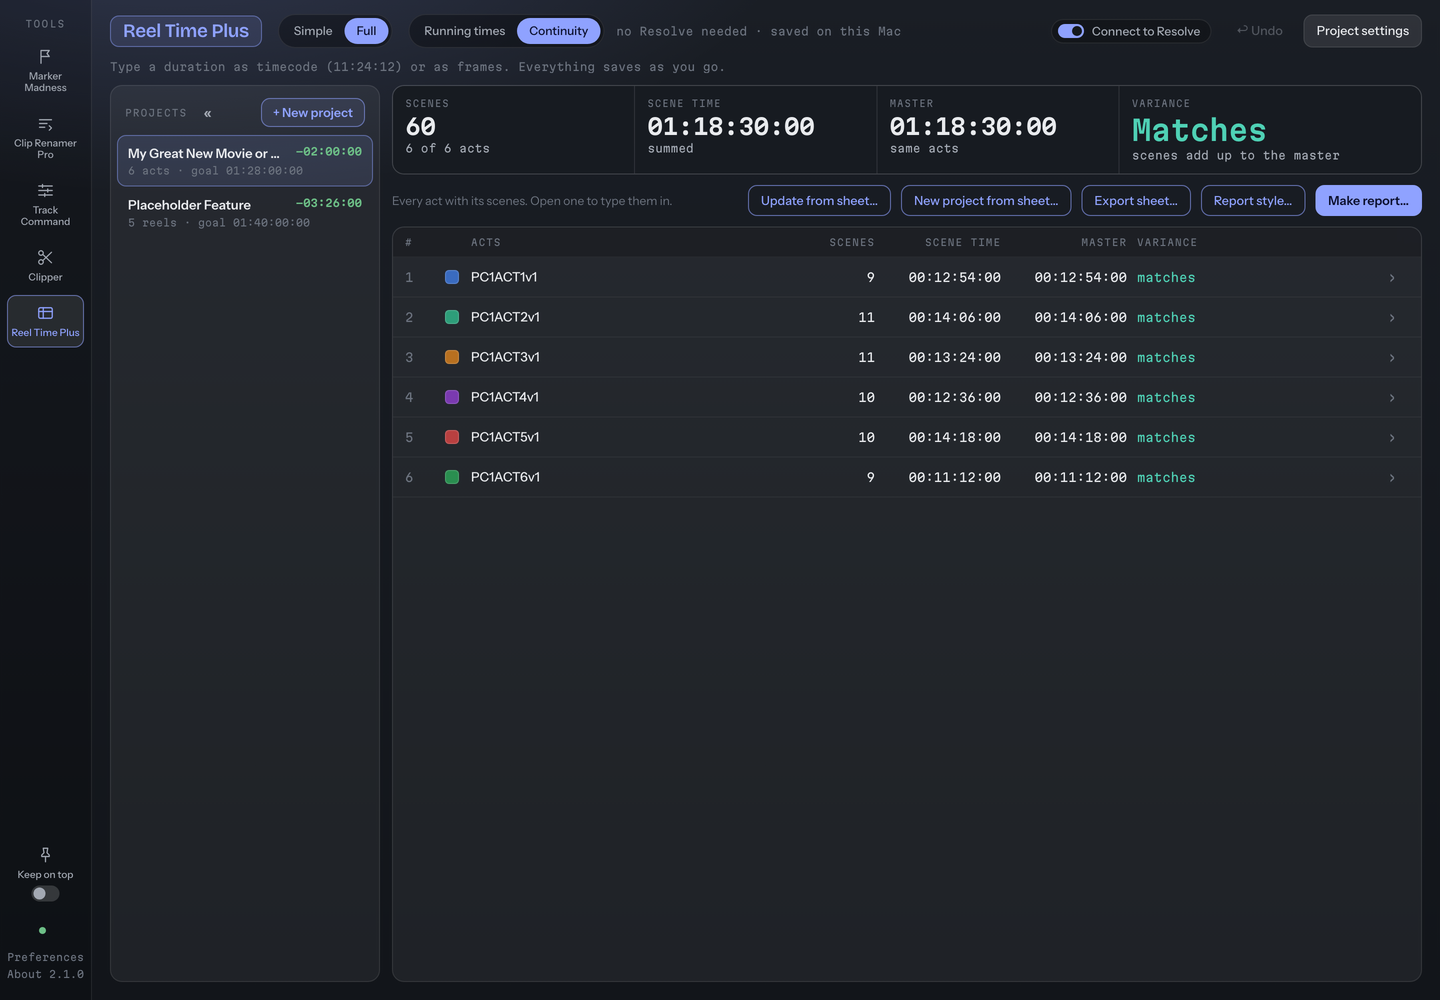Click the Undo arrow icon
The height and width of the screenshot is (1000, 1440).
[x=1242, y=31]
